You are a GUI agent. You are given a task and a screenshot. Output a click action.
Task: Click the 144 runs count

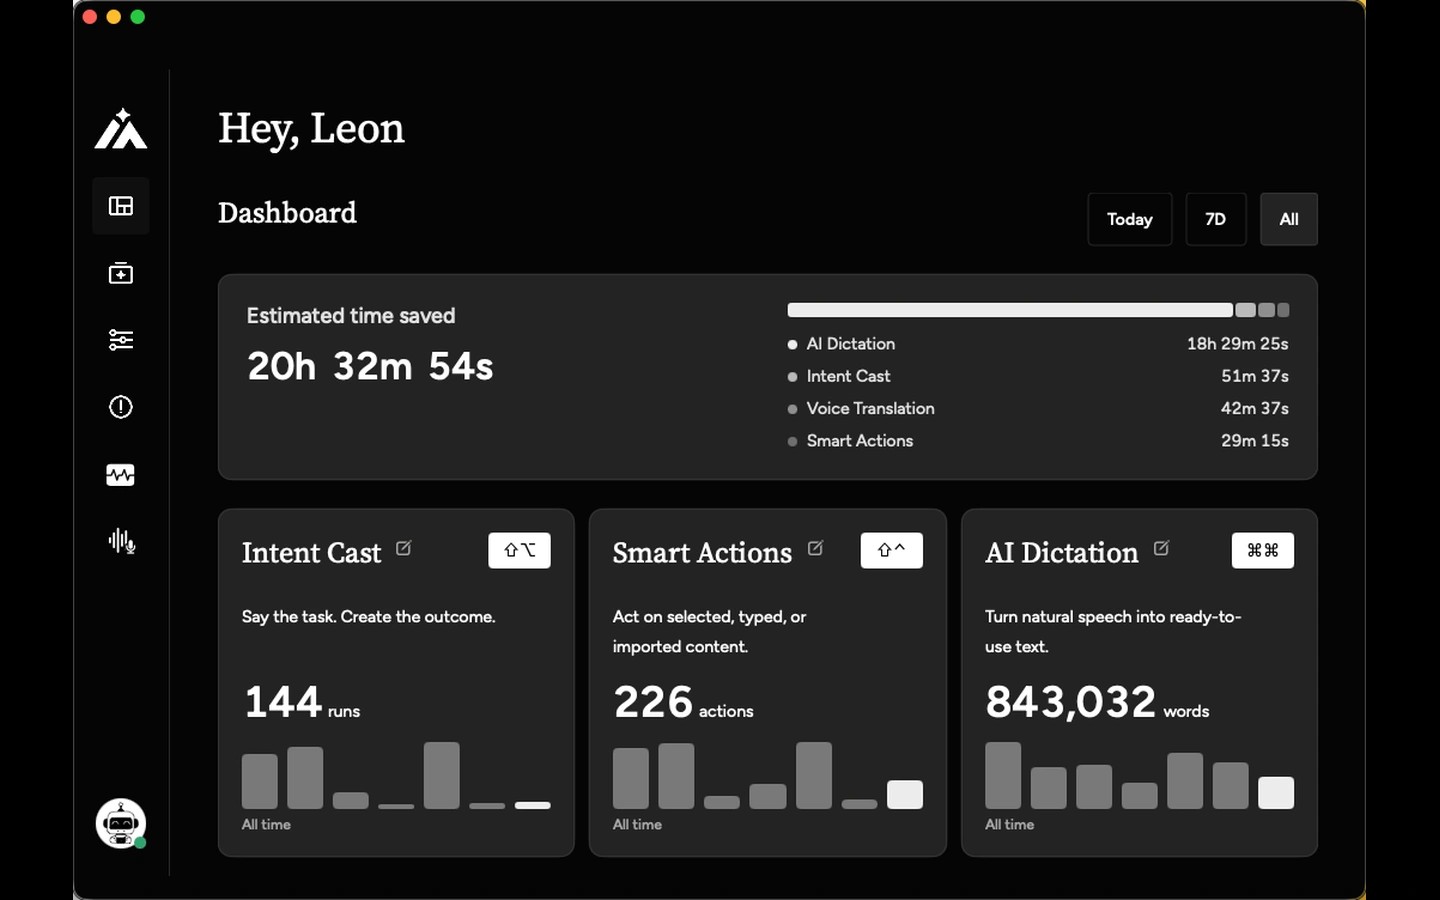tap(301, 702)
